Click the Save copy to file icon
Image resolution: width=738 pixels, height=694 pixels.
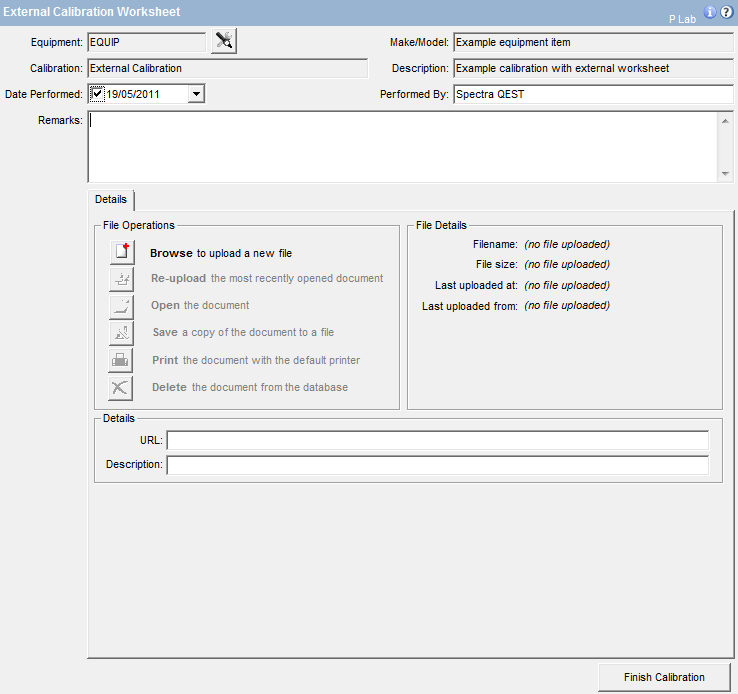[121, 333]
